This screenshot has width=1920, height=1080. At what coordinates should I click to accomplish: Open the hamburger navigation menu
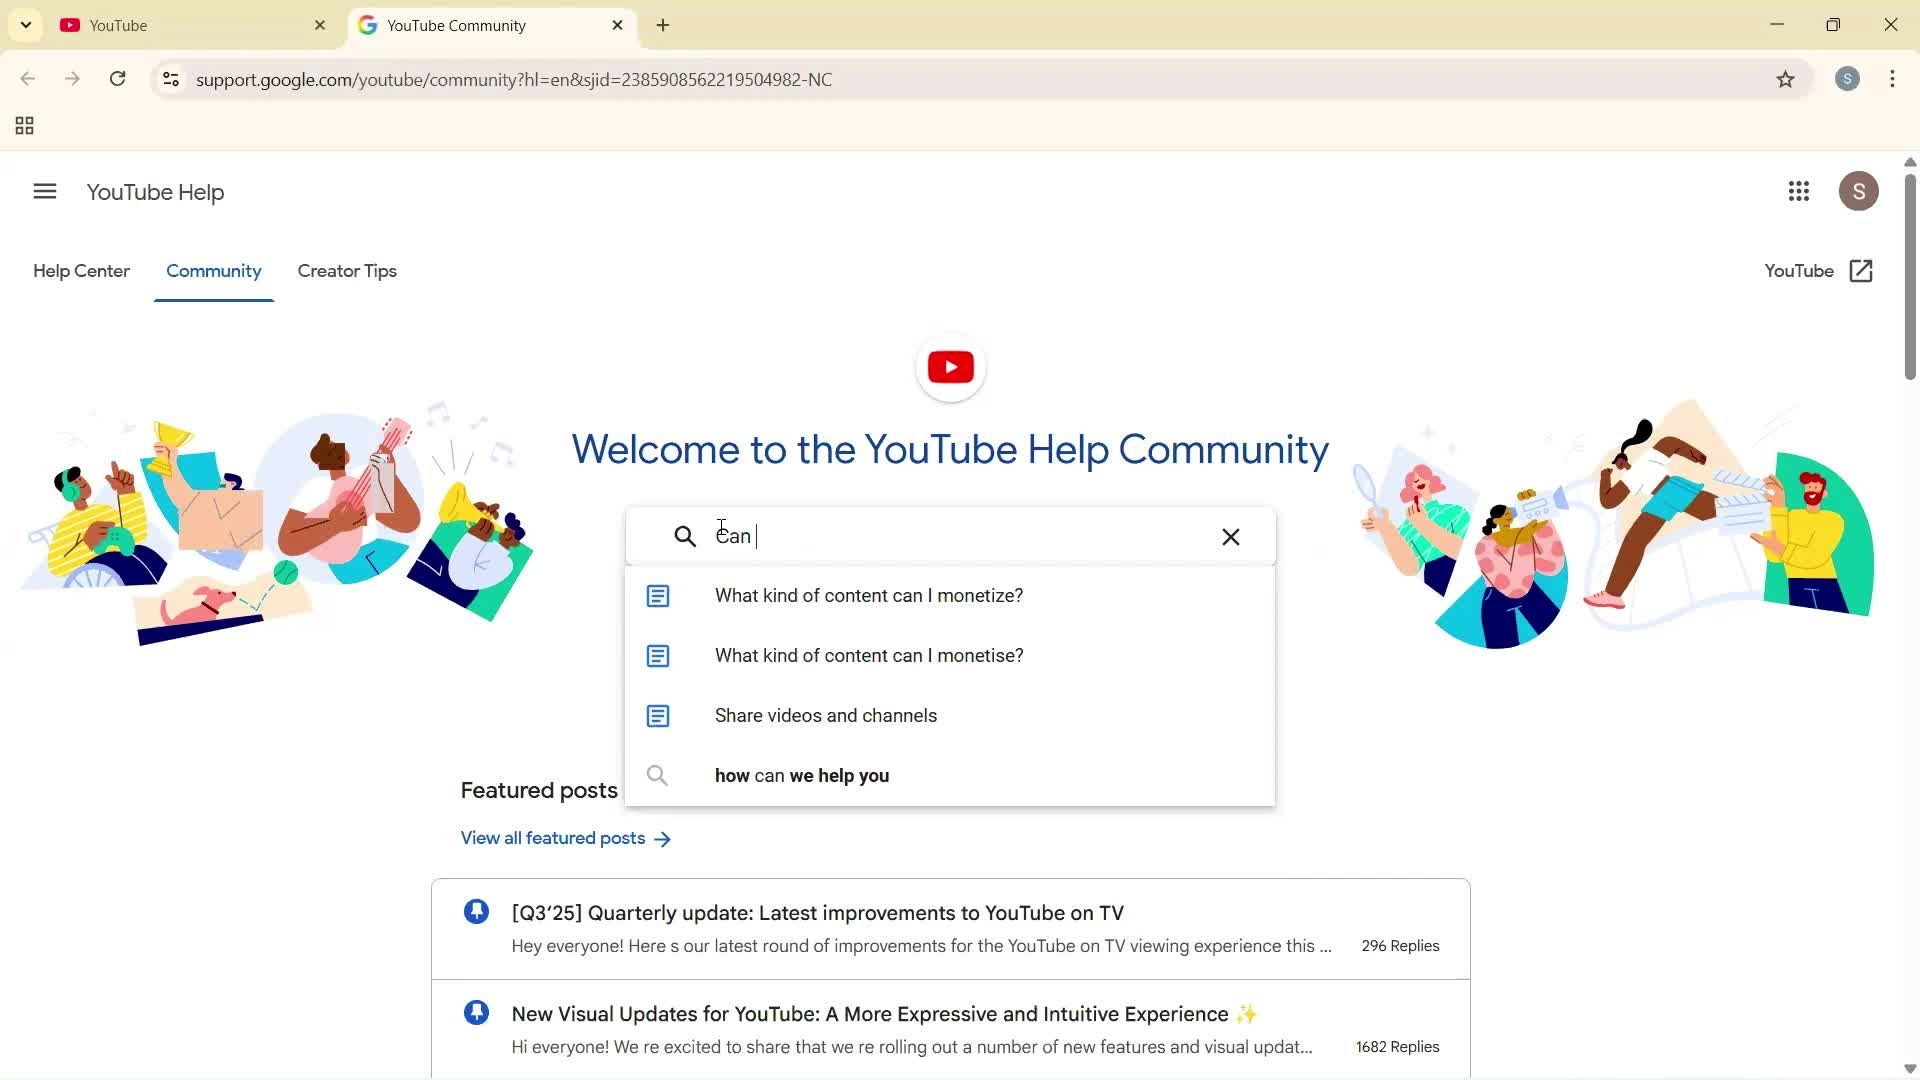click(x=44, y=191)
